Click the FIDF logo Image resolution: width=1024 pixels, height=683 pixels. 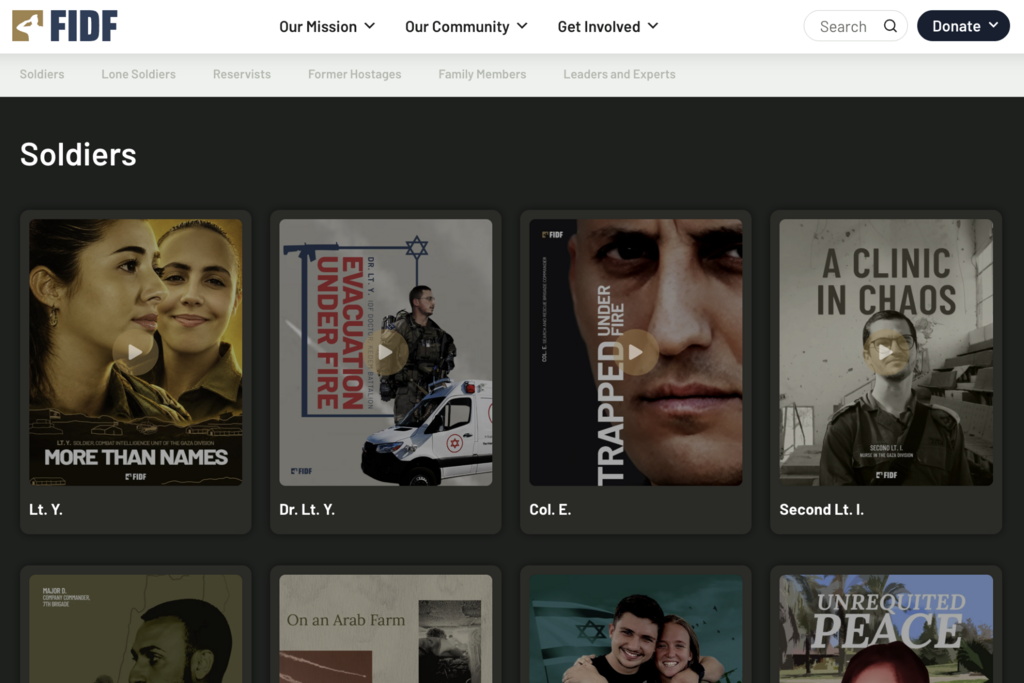[65, 26]
